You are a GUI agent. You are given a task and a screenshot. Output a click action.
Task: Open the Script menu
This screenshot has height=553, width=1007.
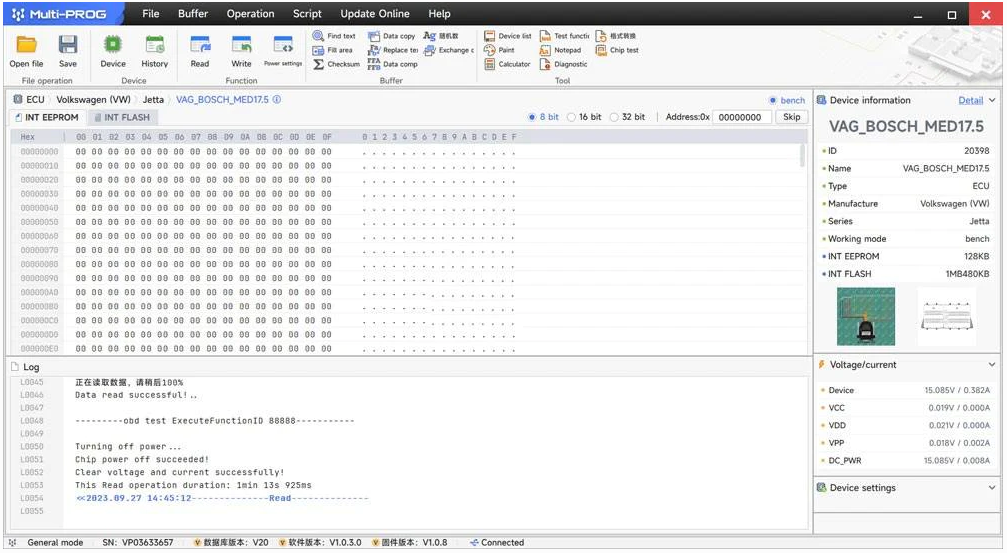tap(307, 13)
